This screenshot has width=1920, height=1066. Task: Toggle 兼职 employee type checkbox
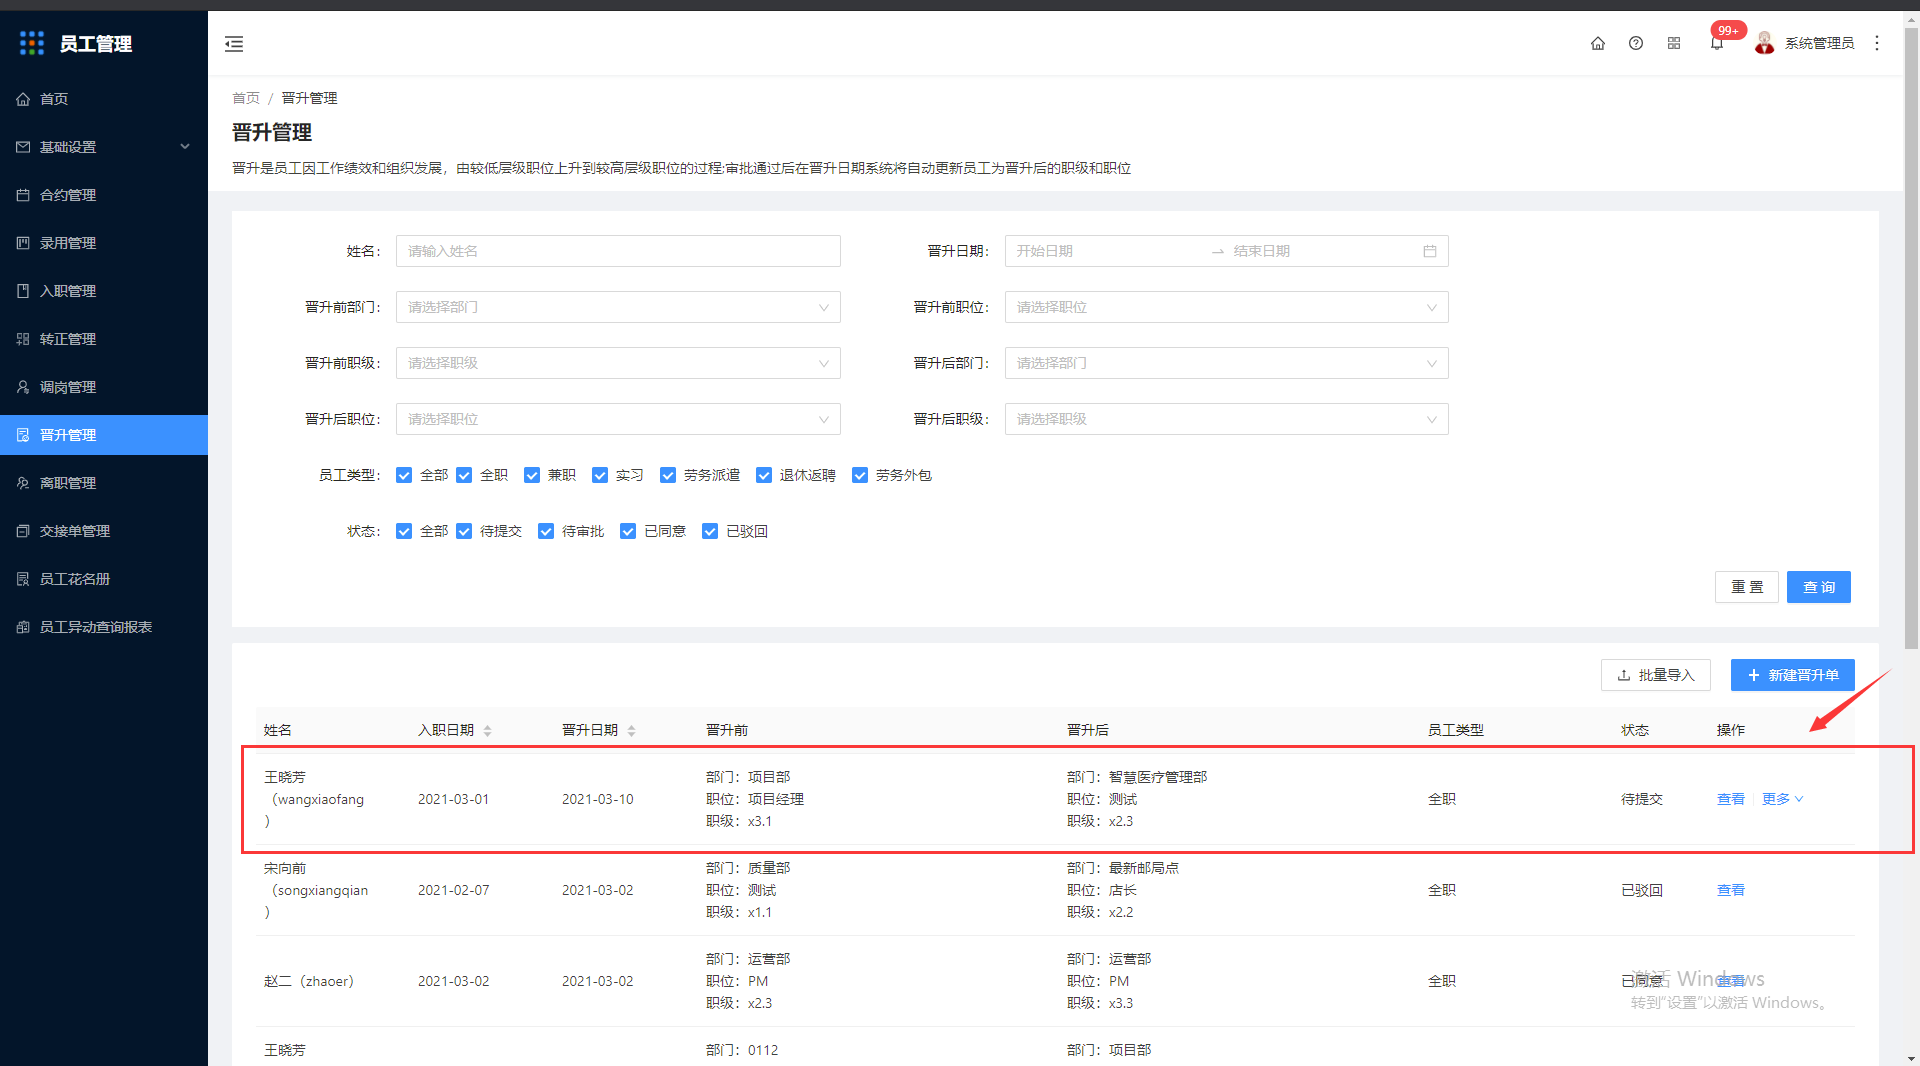[x=532, y=475]
